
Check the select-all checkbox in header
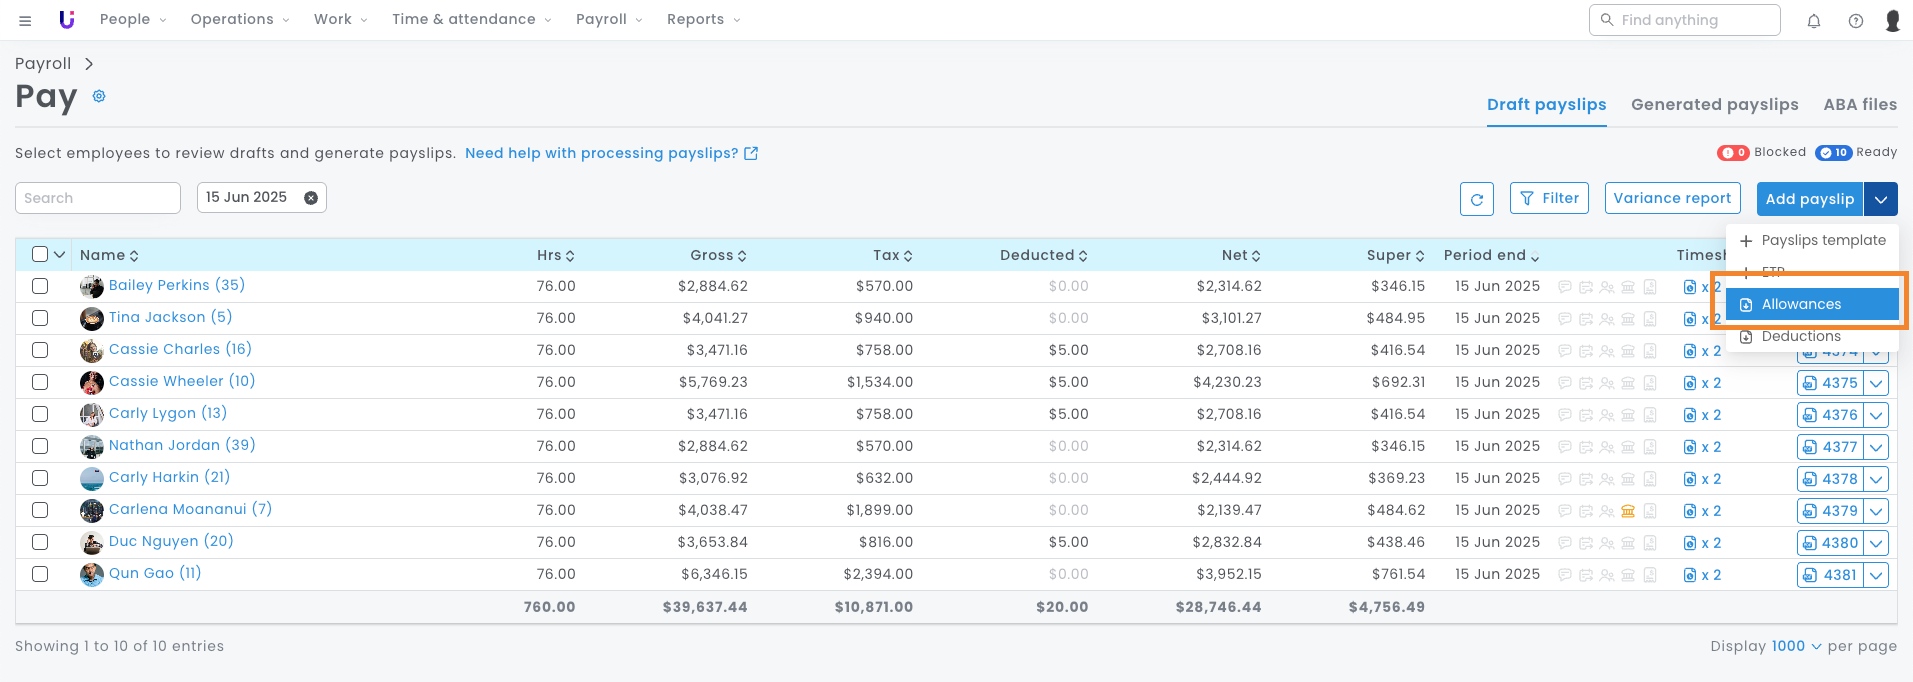point(40,254)
